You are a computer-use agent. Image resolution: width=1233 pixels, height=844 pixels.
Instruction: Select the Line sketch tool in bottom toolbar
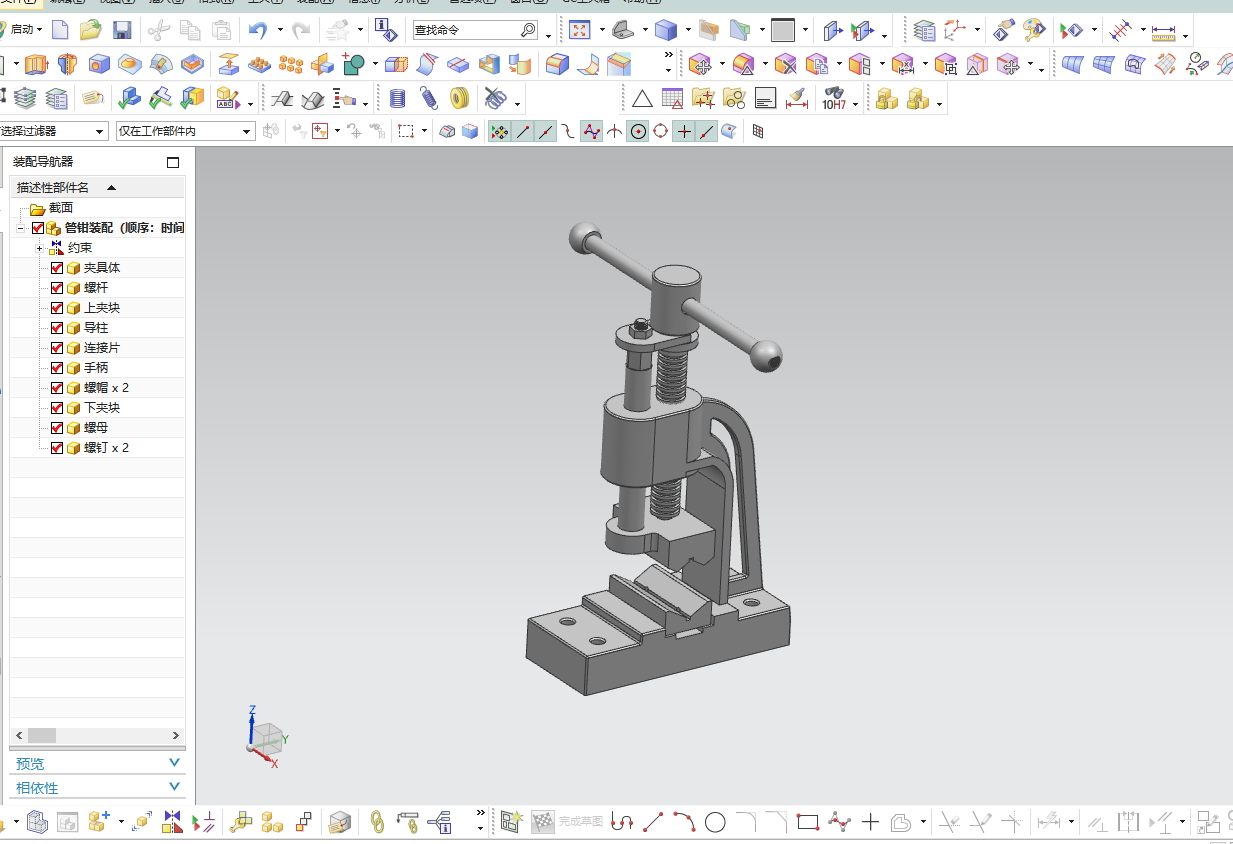click(653, 822)
